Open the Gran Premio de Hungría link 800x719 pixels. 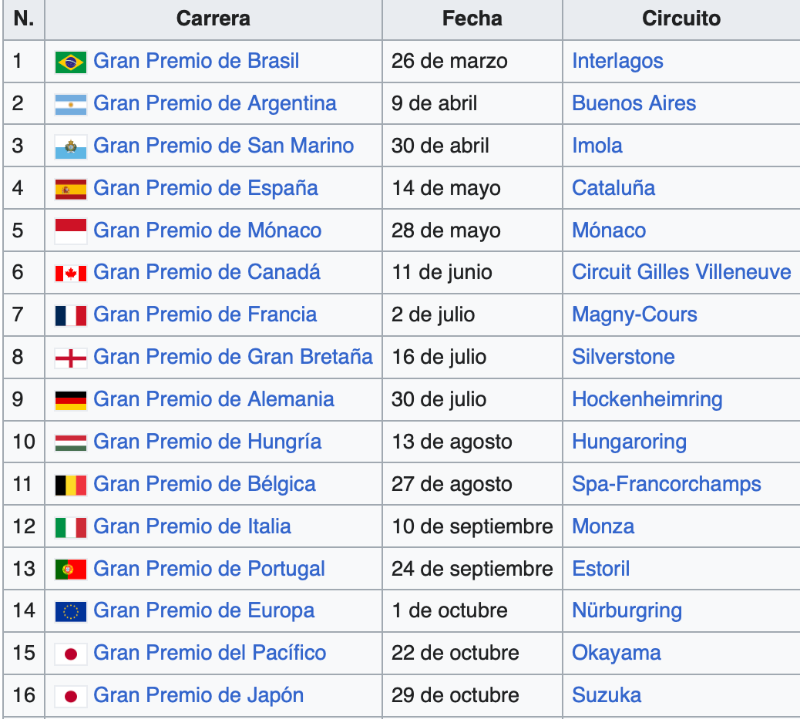[207, 441]
